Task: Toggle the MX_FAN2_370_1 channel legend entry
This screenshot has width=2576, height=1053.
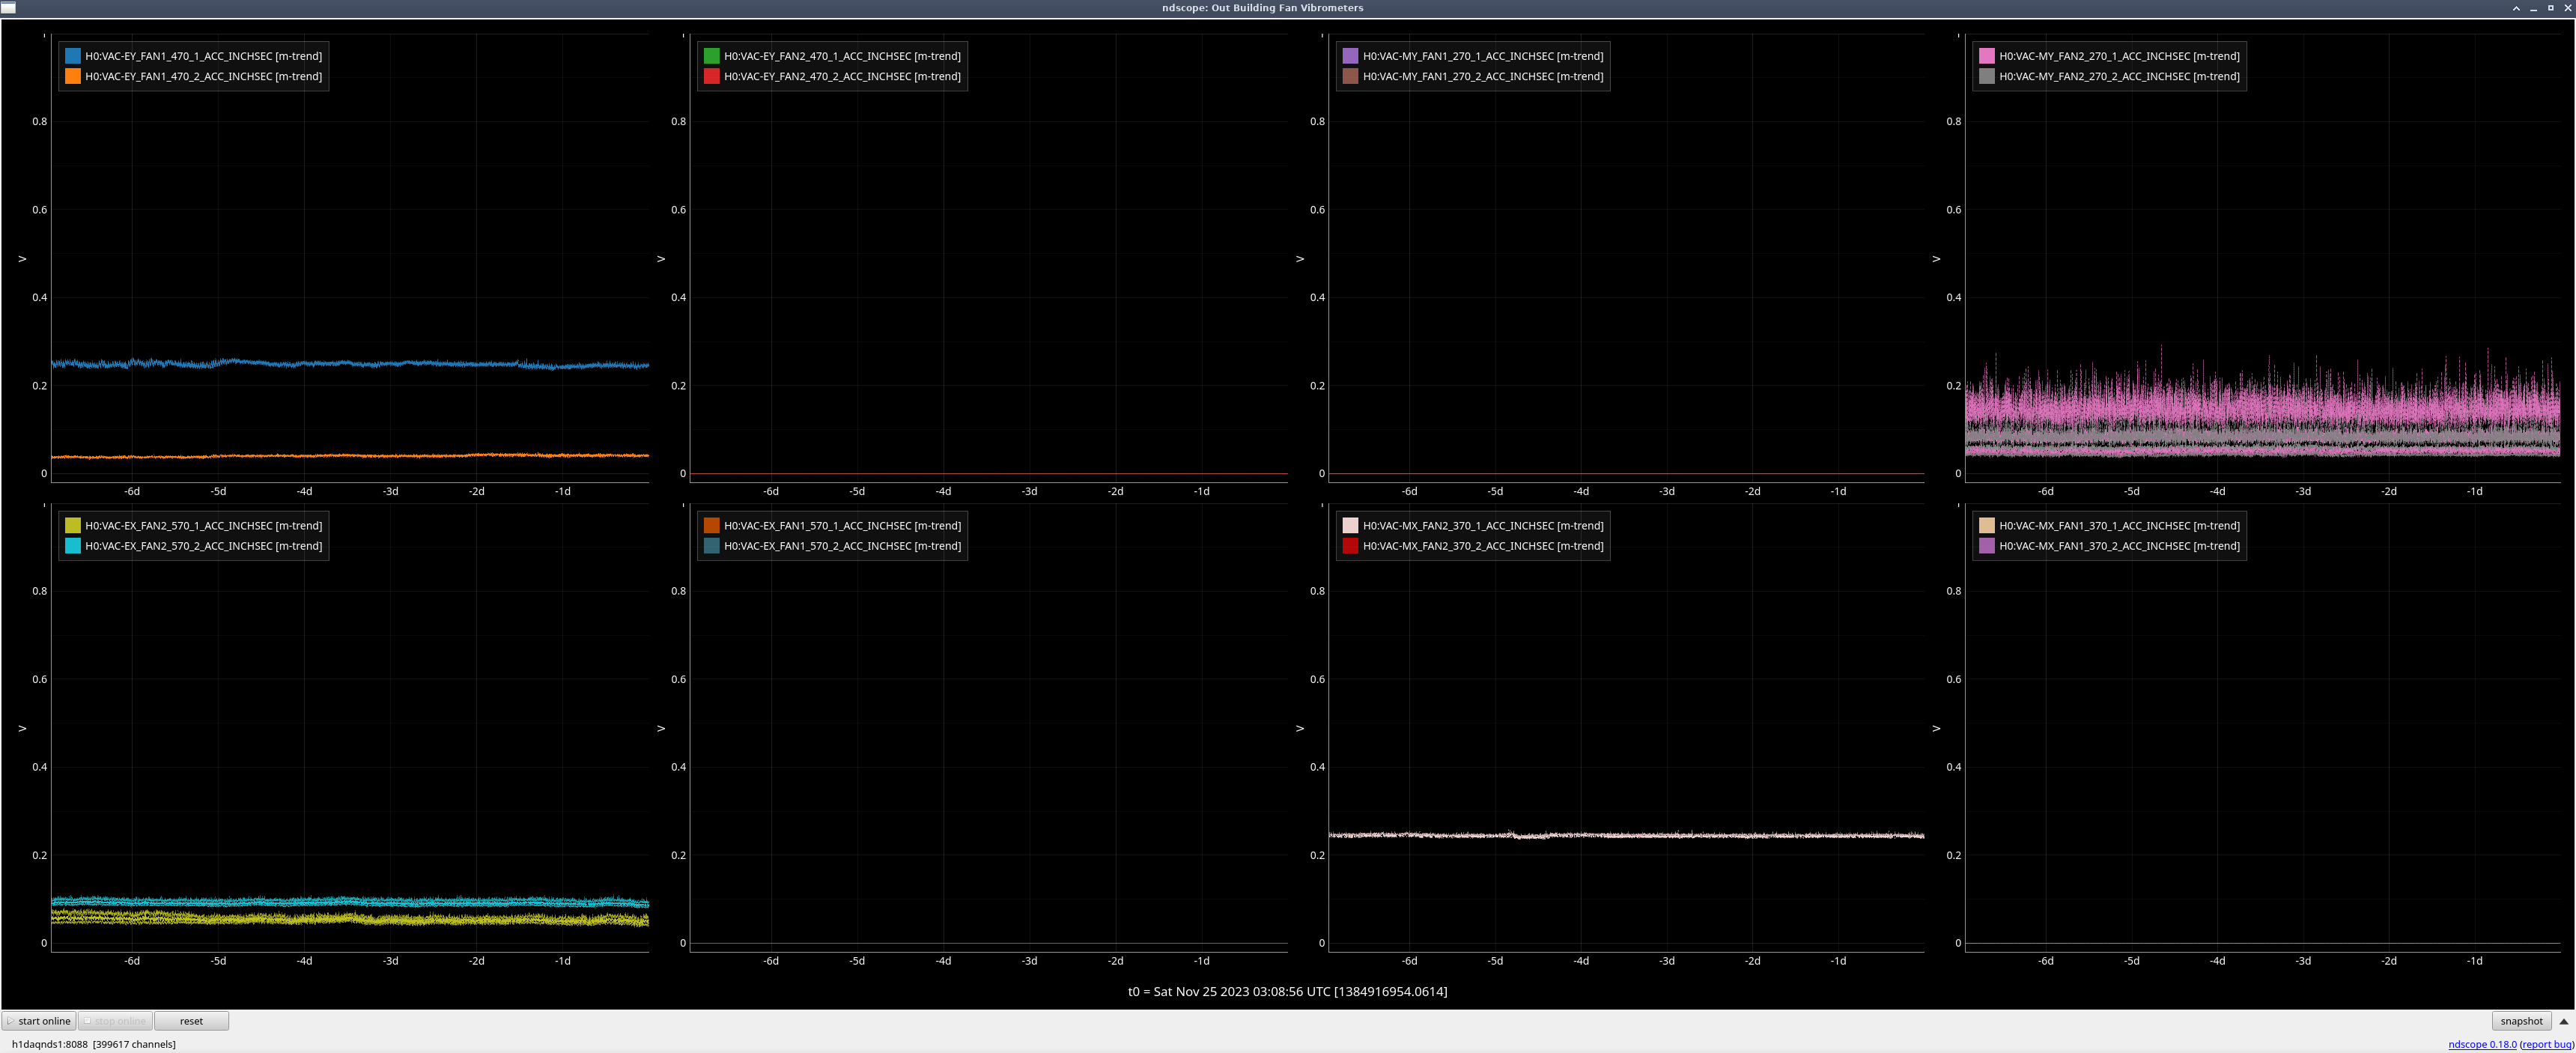Action: [x=1482, y=526]
